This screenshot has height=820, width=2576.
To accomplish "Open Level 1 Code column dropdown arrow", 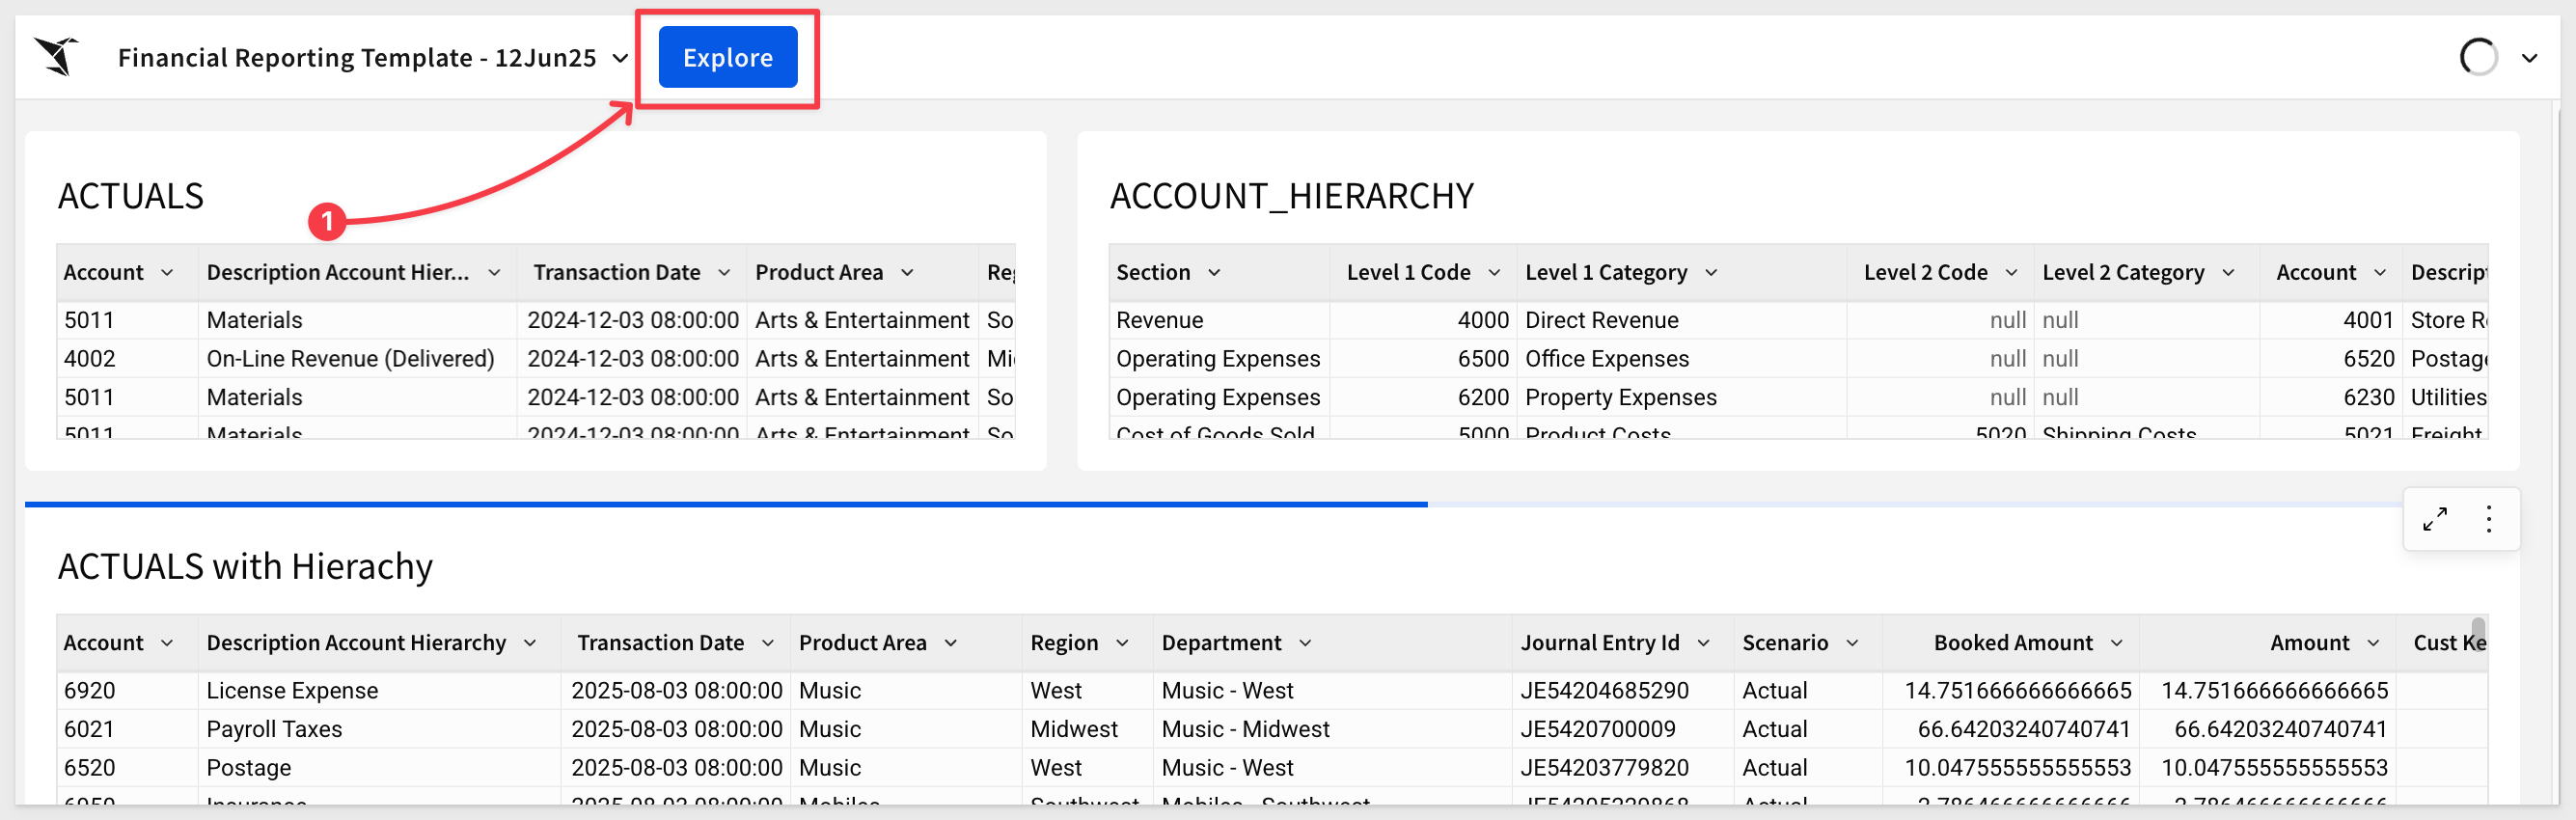I will (x=1494, y=273).
